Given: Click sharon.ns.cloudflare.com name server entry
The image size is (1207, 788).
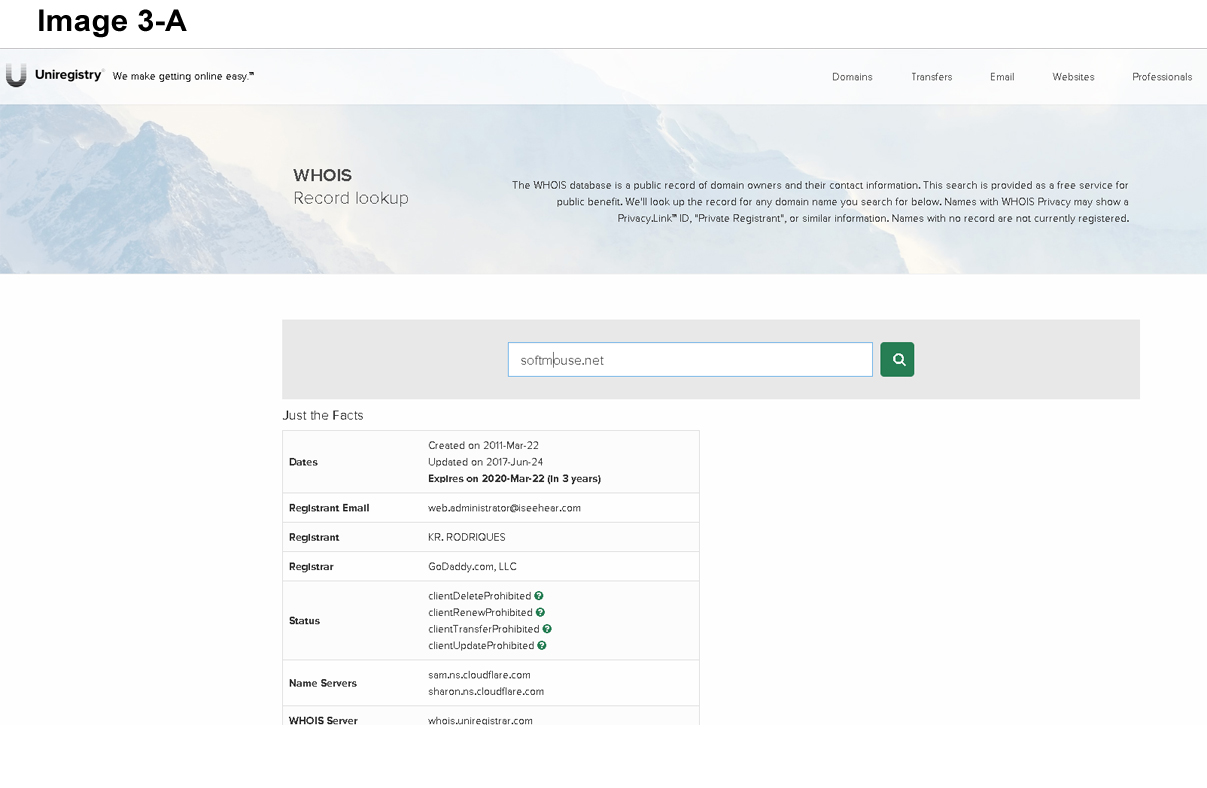Looking at the screenshot, I should click(x=486, y=691).
